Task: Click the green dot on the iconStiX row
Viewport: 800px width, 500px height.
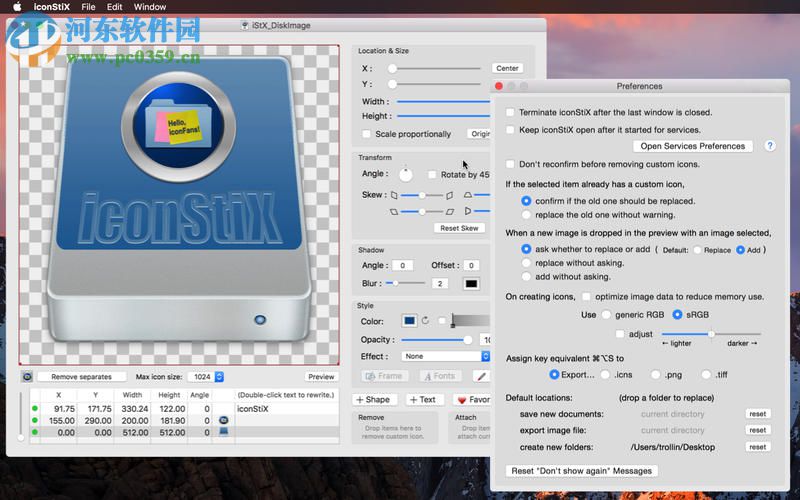Action: click(x=34, y=408)
